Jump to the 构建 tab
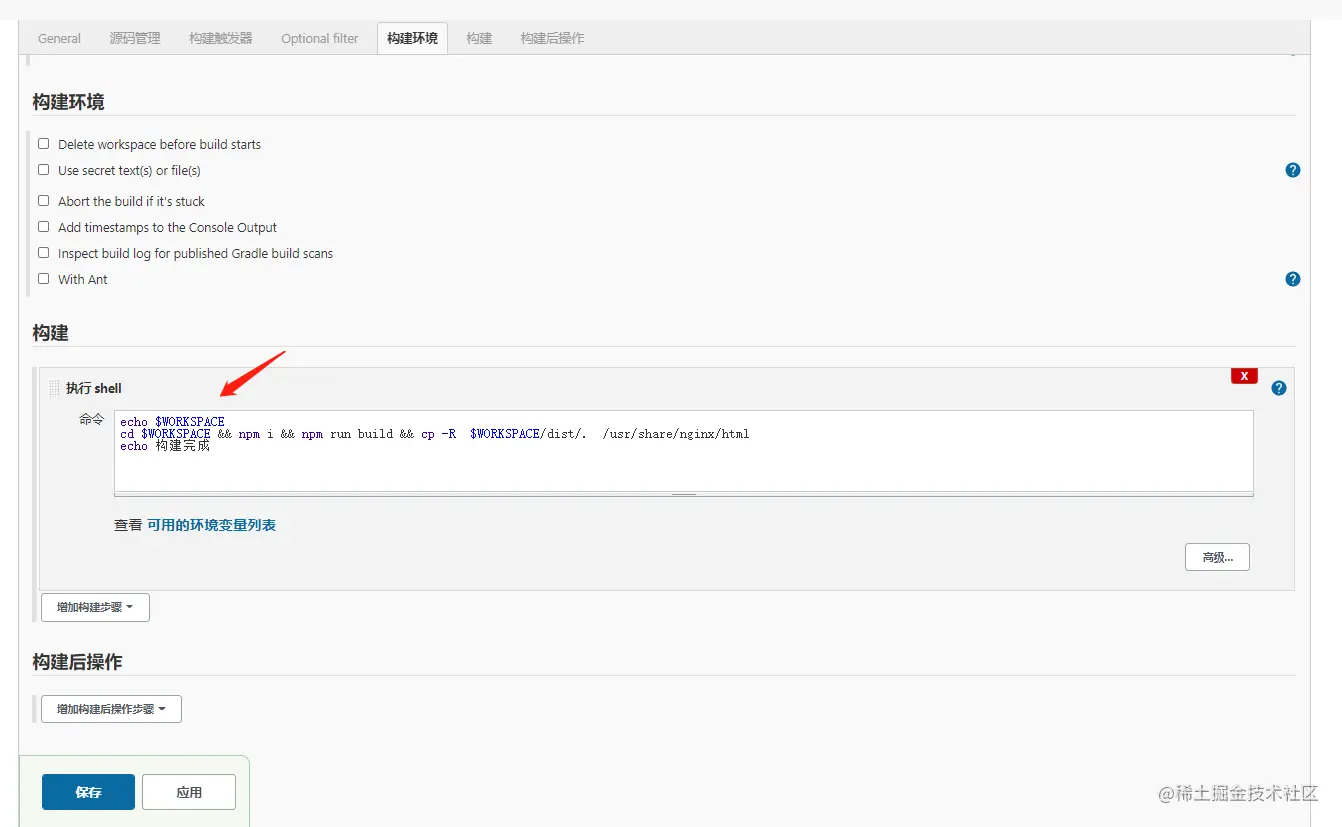This screenshot has width=1342, height=827. click(x=479, y=38)
